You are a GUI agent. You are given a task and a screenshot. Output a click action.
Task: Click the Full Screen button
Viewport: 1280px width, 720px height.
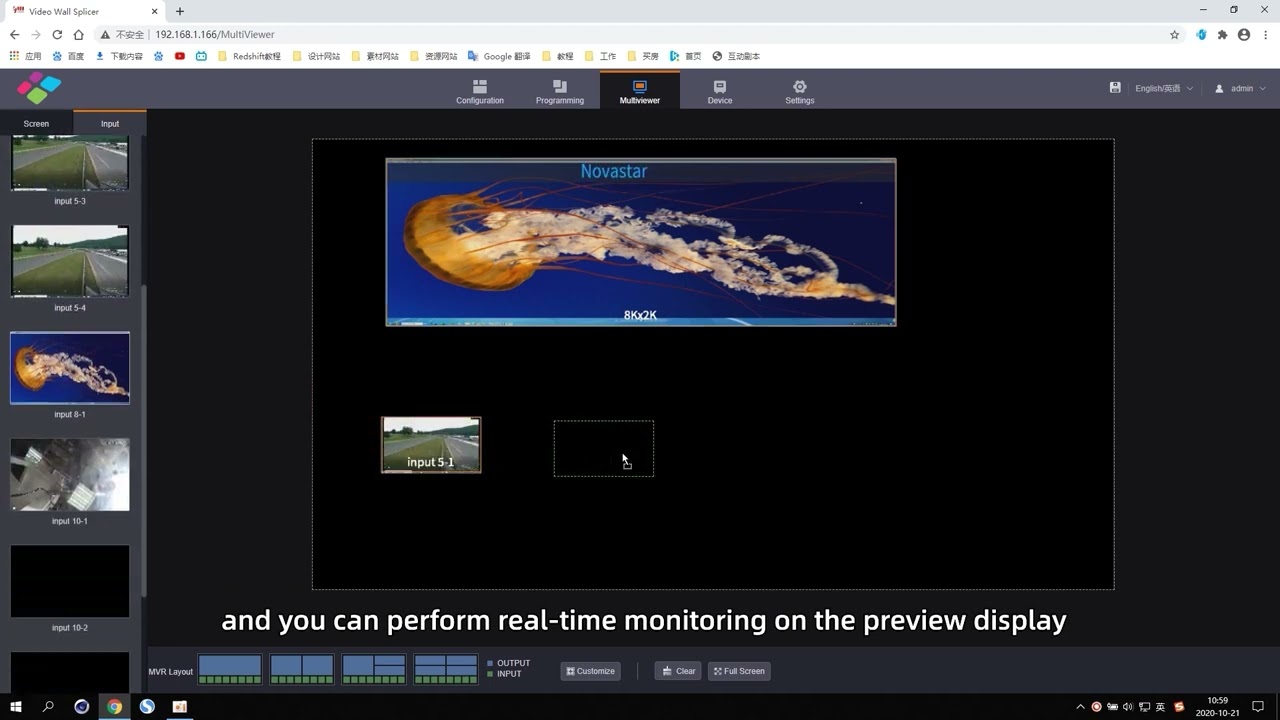739,671
